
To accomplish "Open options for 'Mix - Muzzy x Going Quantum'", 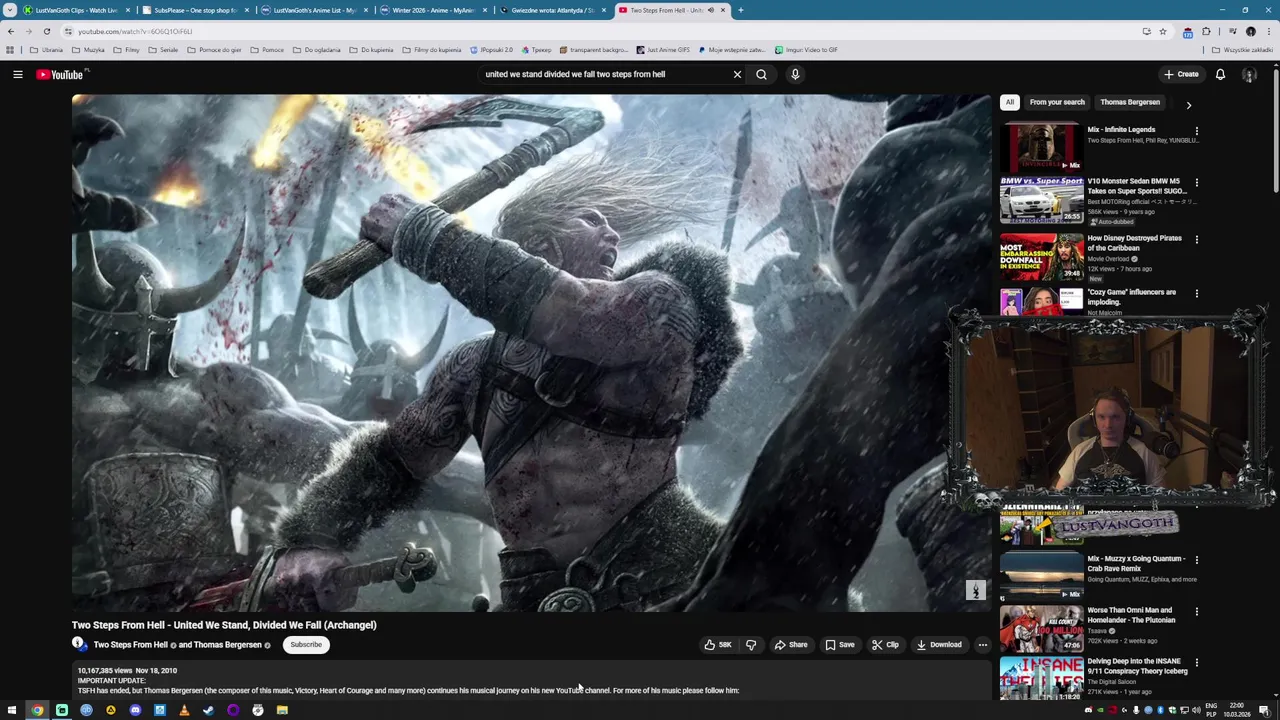I will [x=1196, y=560].
